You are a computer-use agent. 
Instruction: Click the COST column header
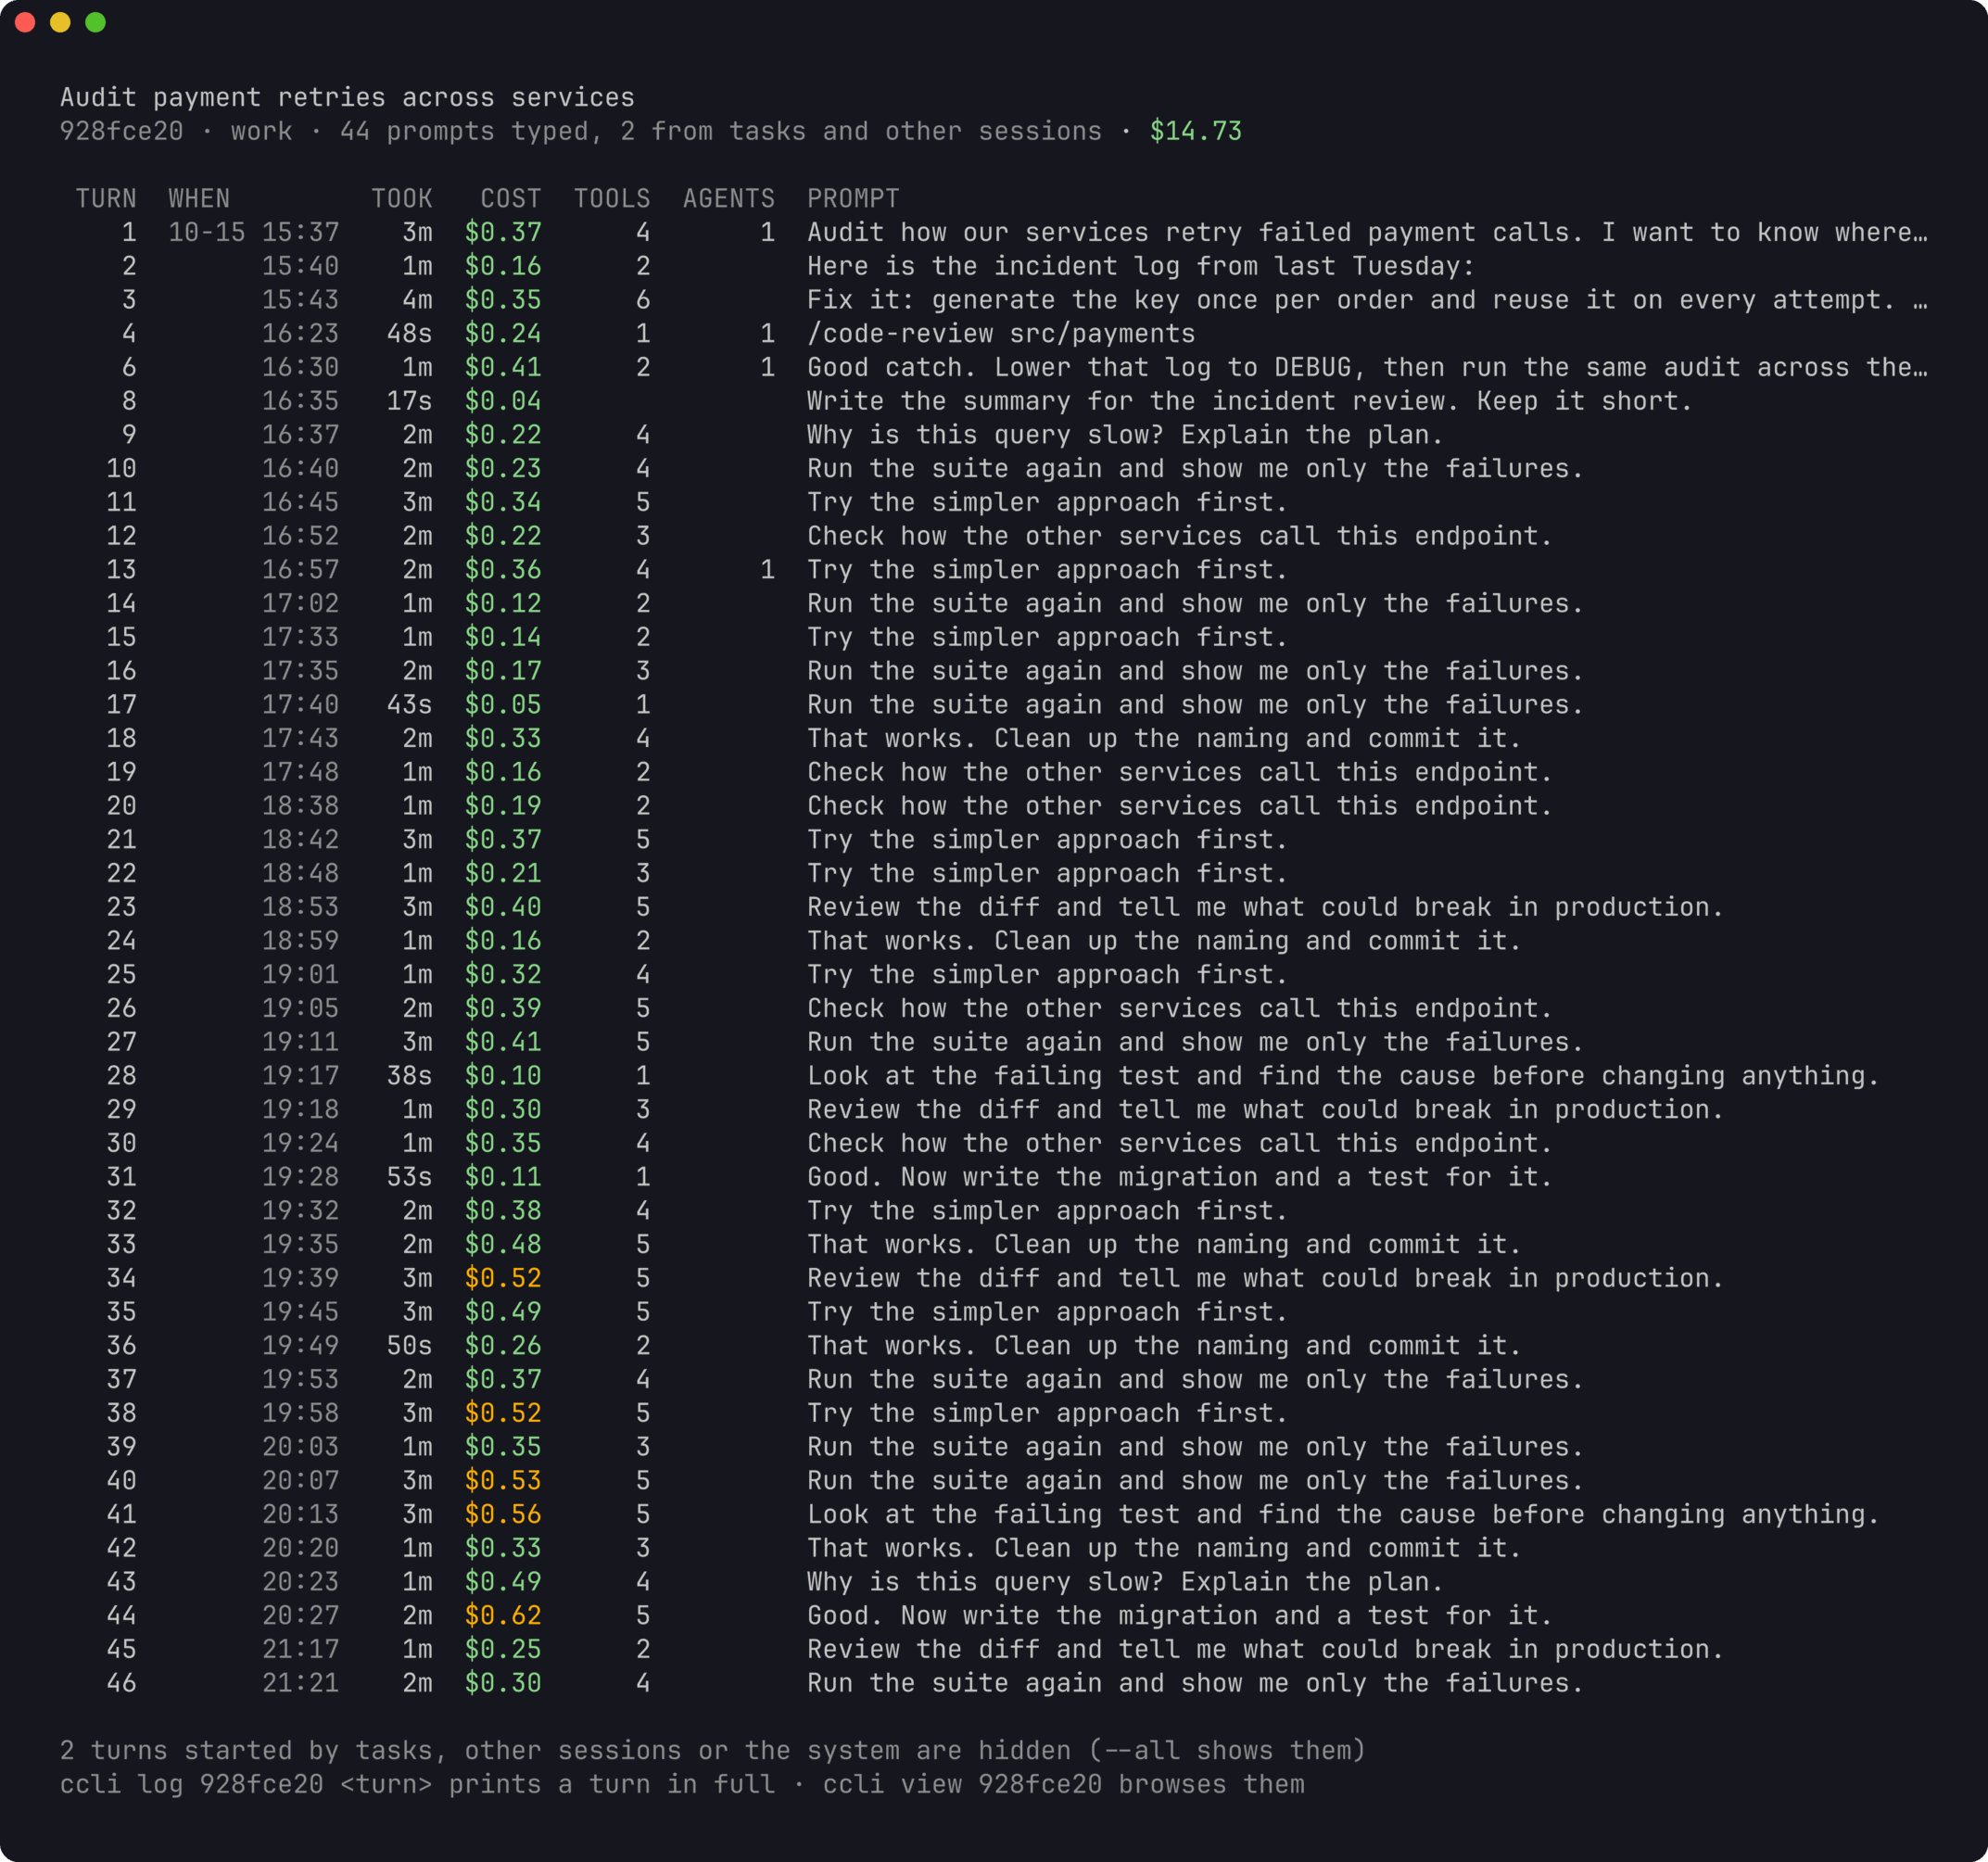(x=511, y=198)
